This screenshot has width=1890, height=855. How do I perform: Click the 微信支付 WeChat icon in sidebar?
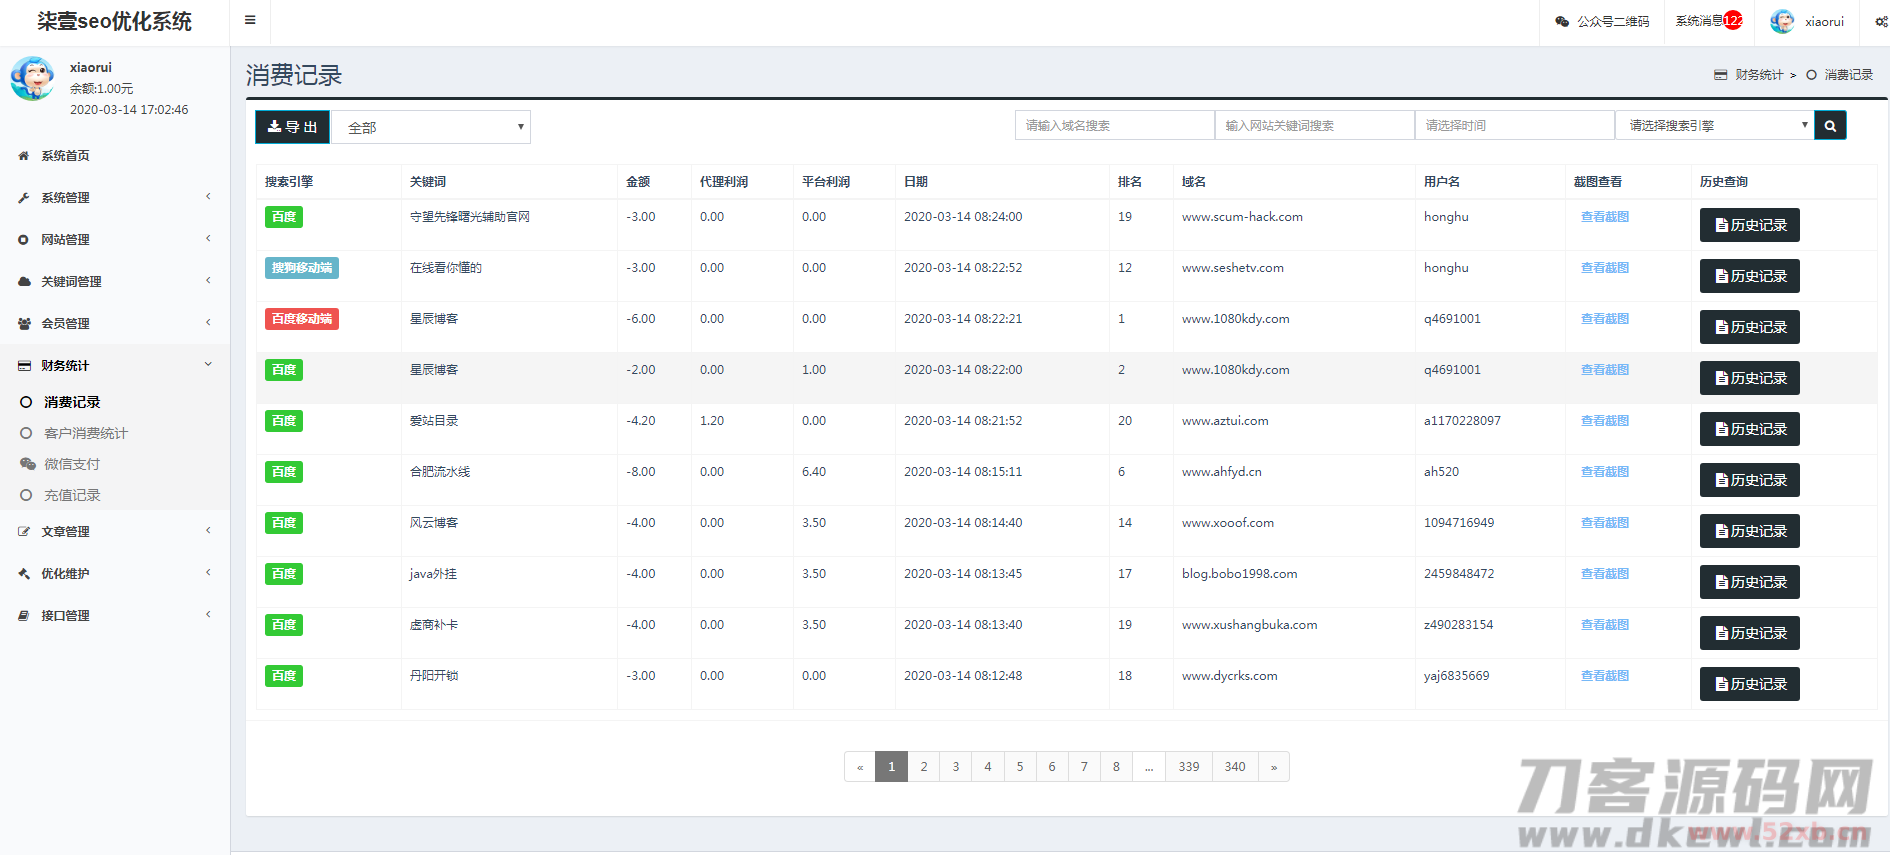point(27,464)
